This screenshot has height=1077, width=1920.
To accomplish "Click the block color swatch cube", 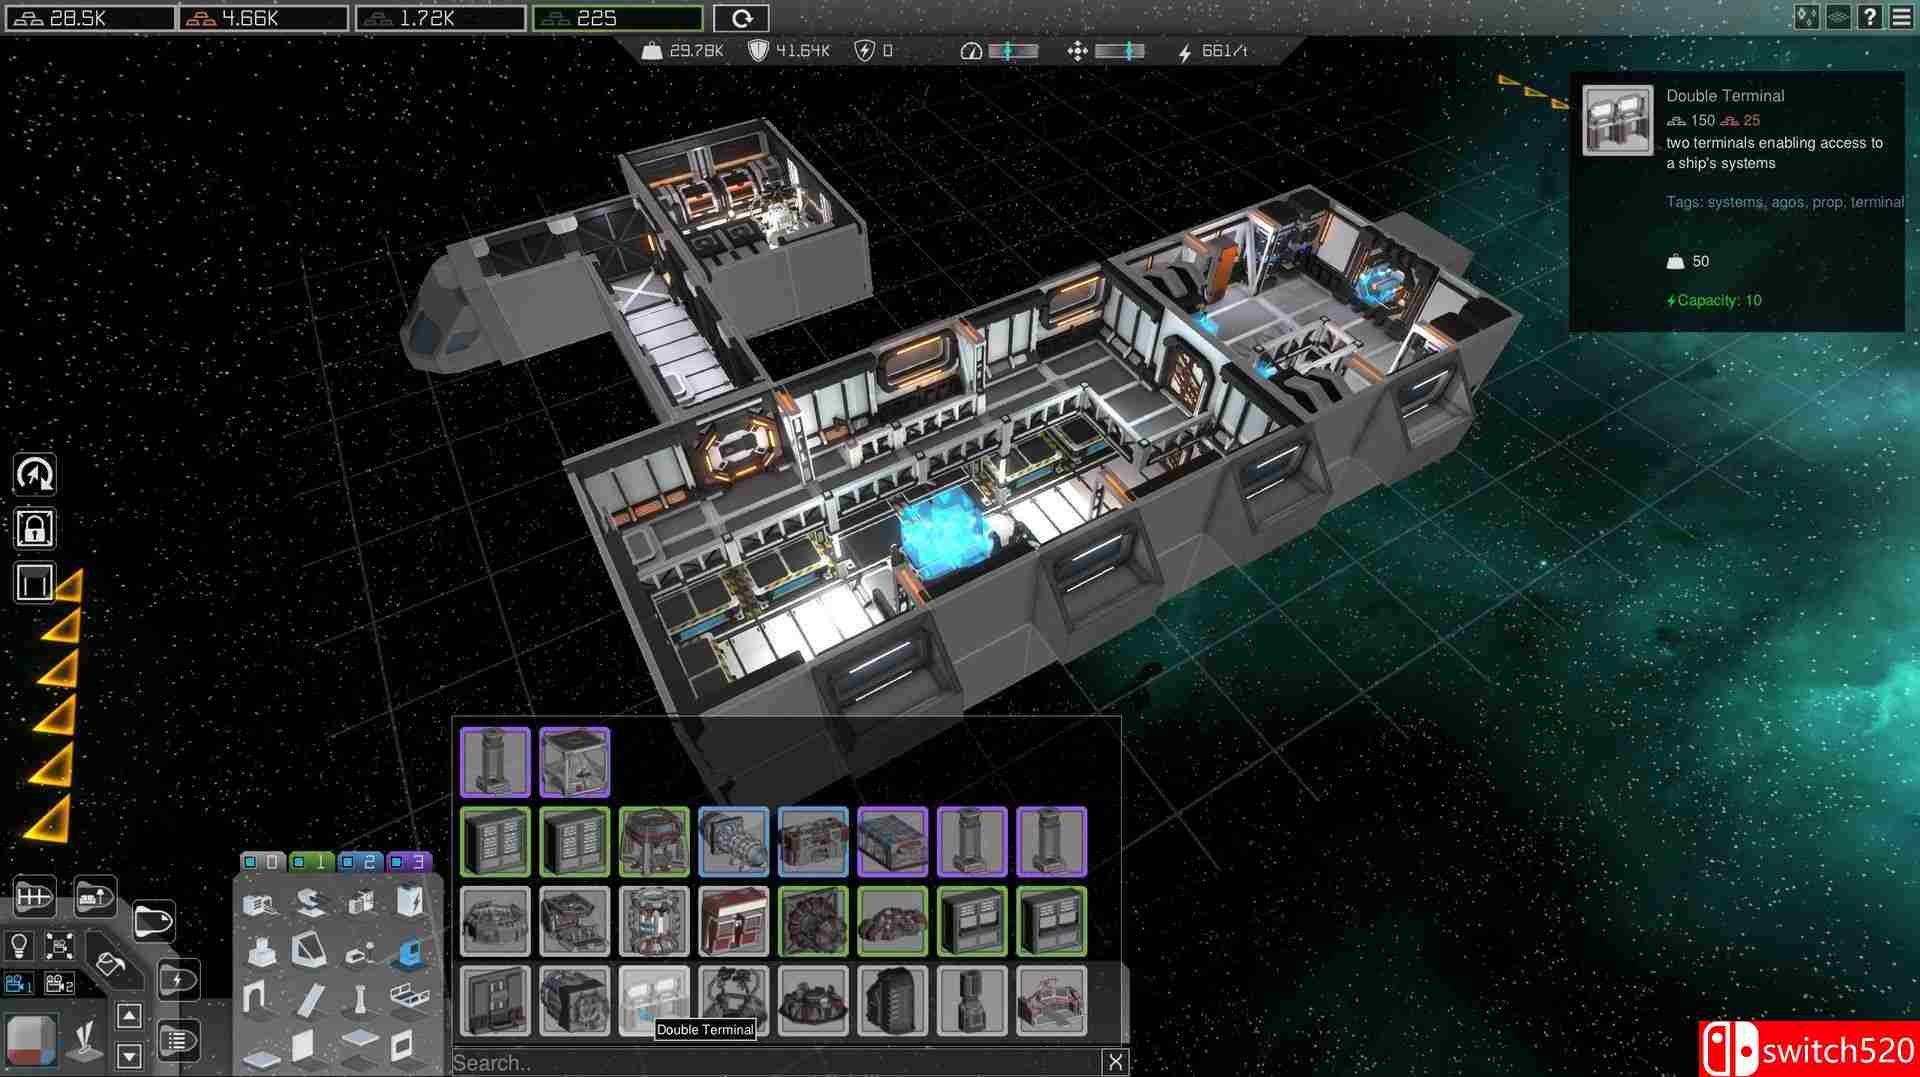I will (31, 1041).
